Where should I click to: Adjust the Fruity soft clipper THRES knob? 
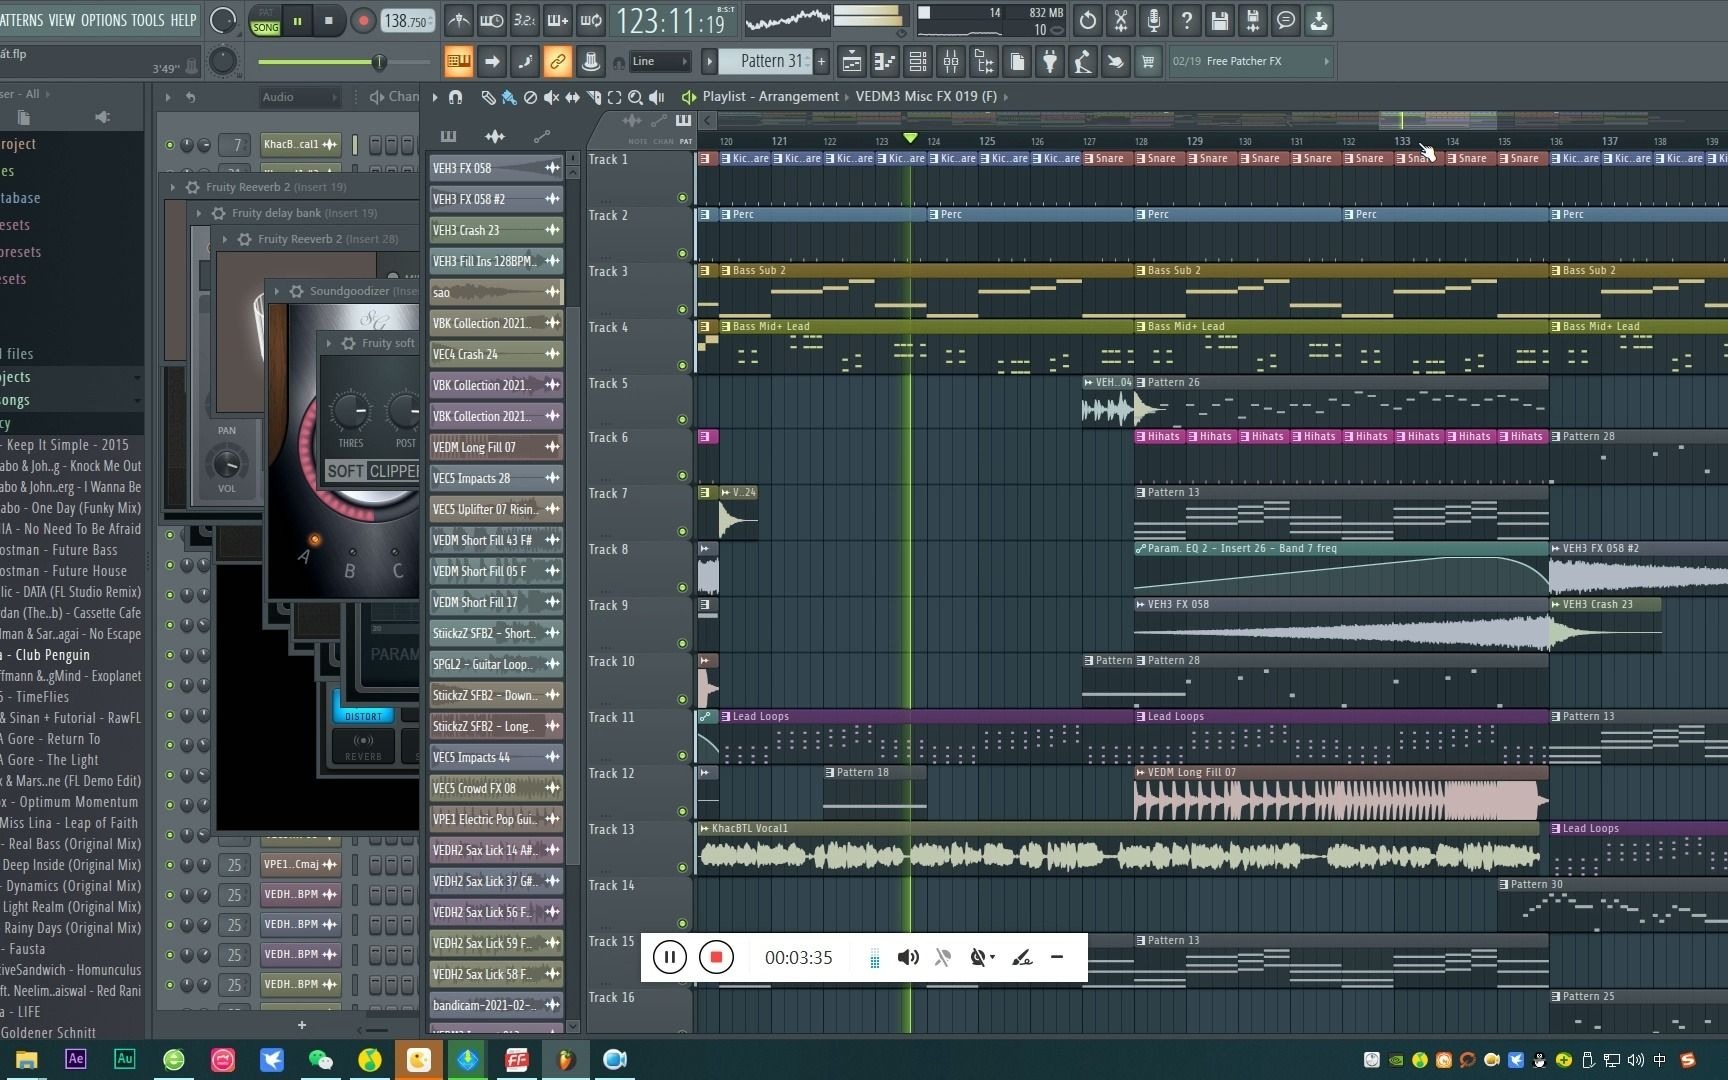pos(350,409)
